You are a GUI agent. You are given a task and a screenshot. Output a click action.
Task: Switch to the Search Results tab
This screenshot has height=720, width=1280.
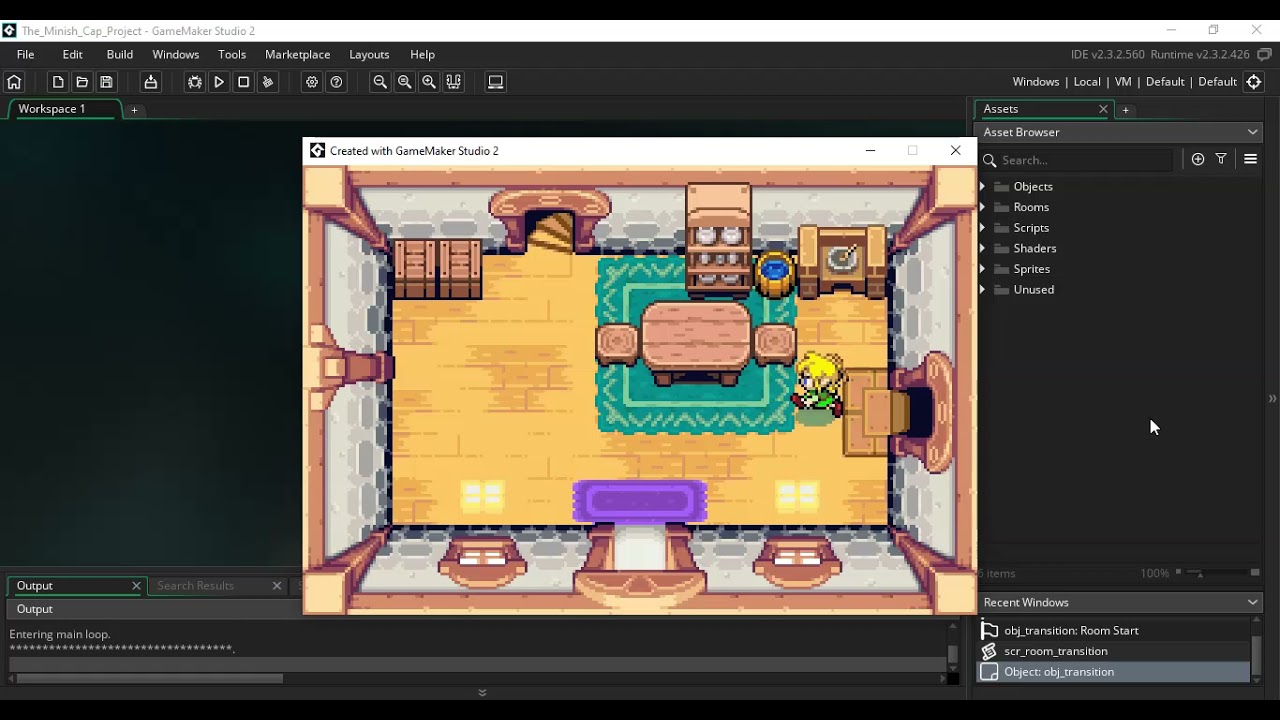196,586
